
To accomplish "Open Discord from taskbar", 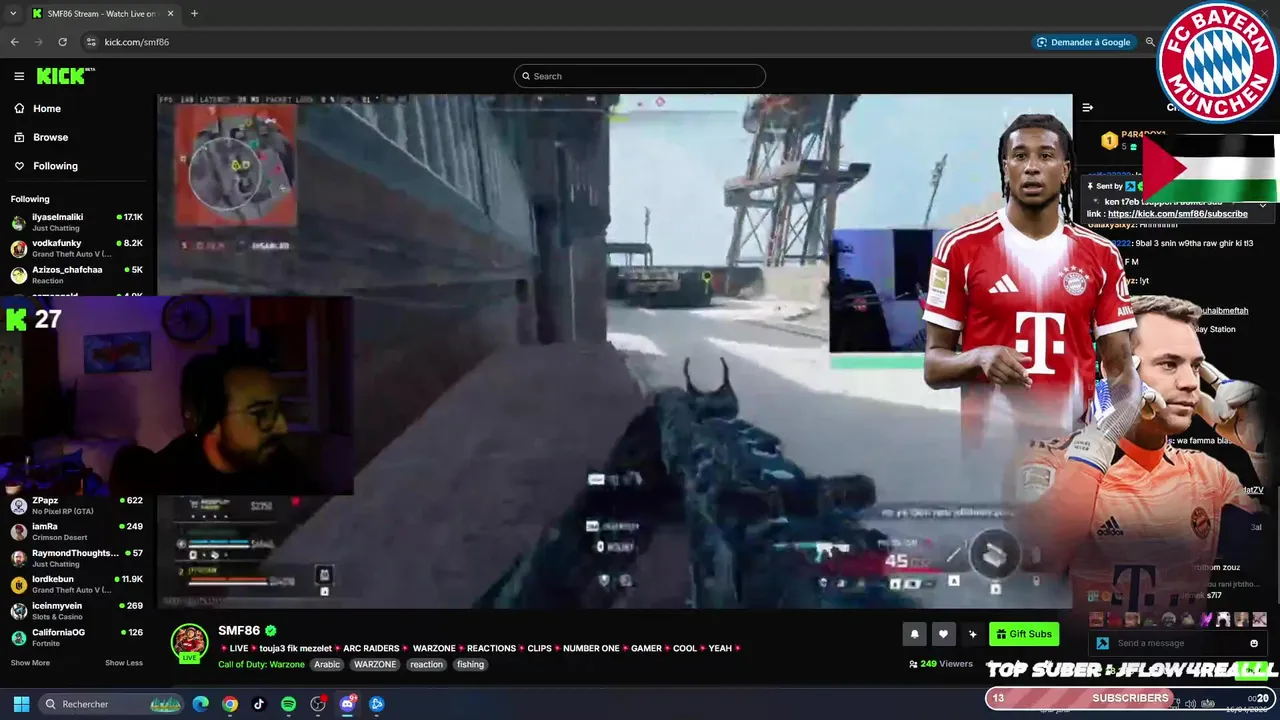I will point(347,704).
